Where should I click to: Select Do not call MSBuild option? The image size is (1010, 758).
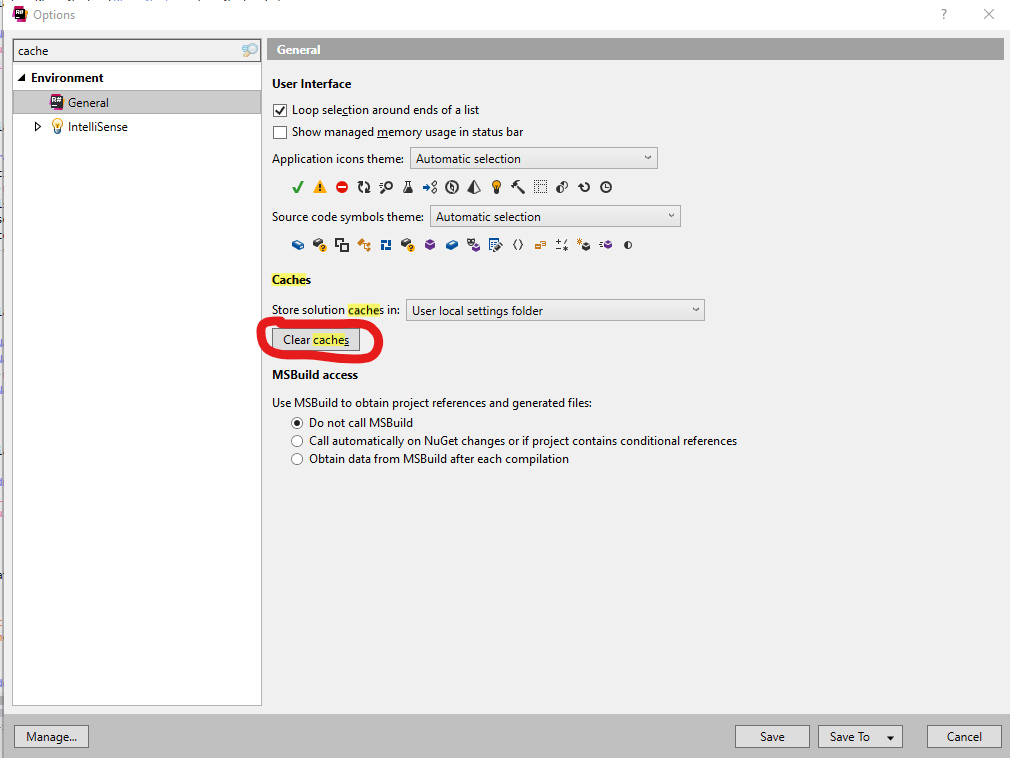(297, 423)
